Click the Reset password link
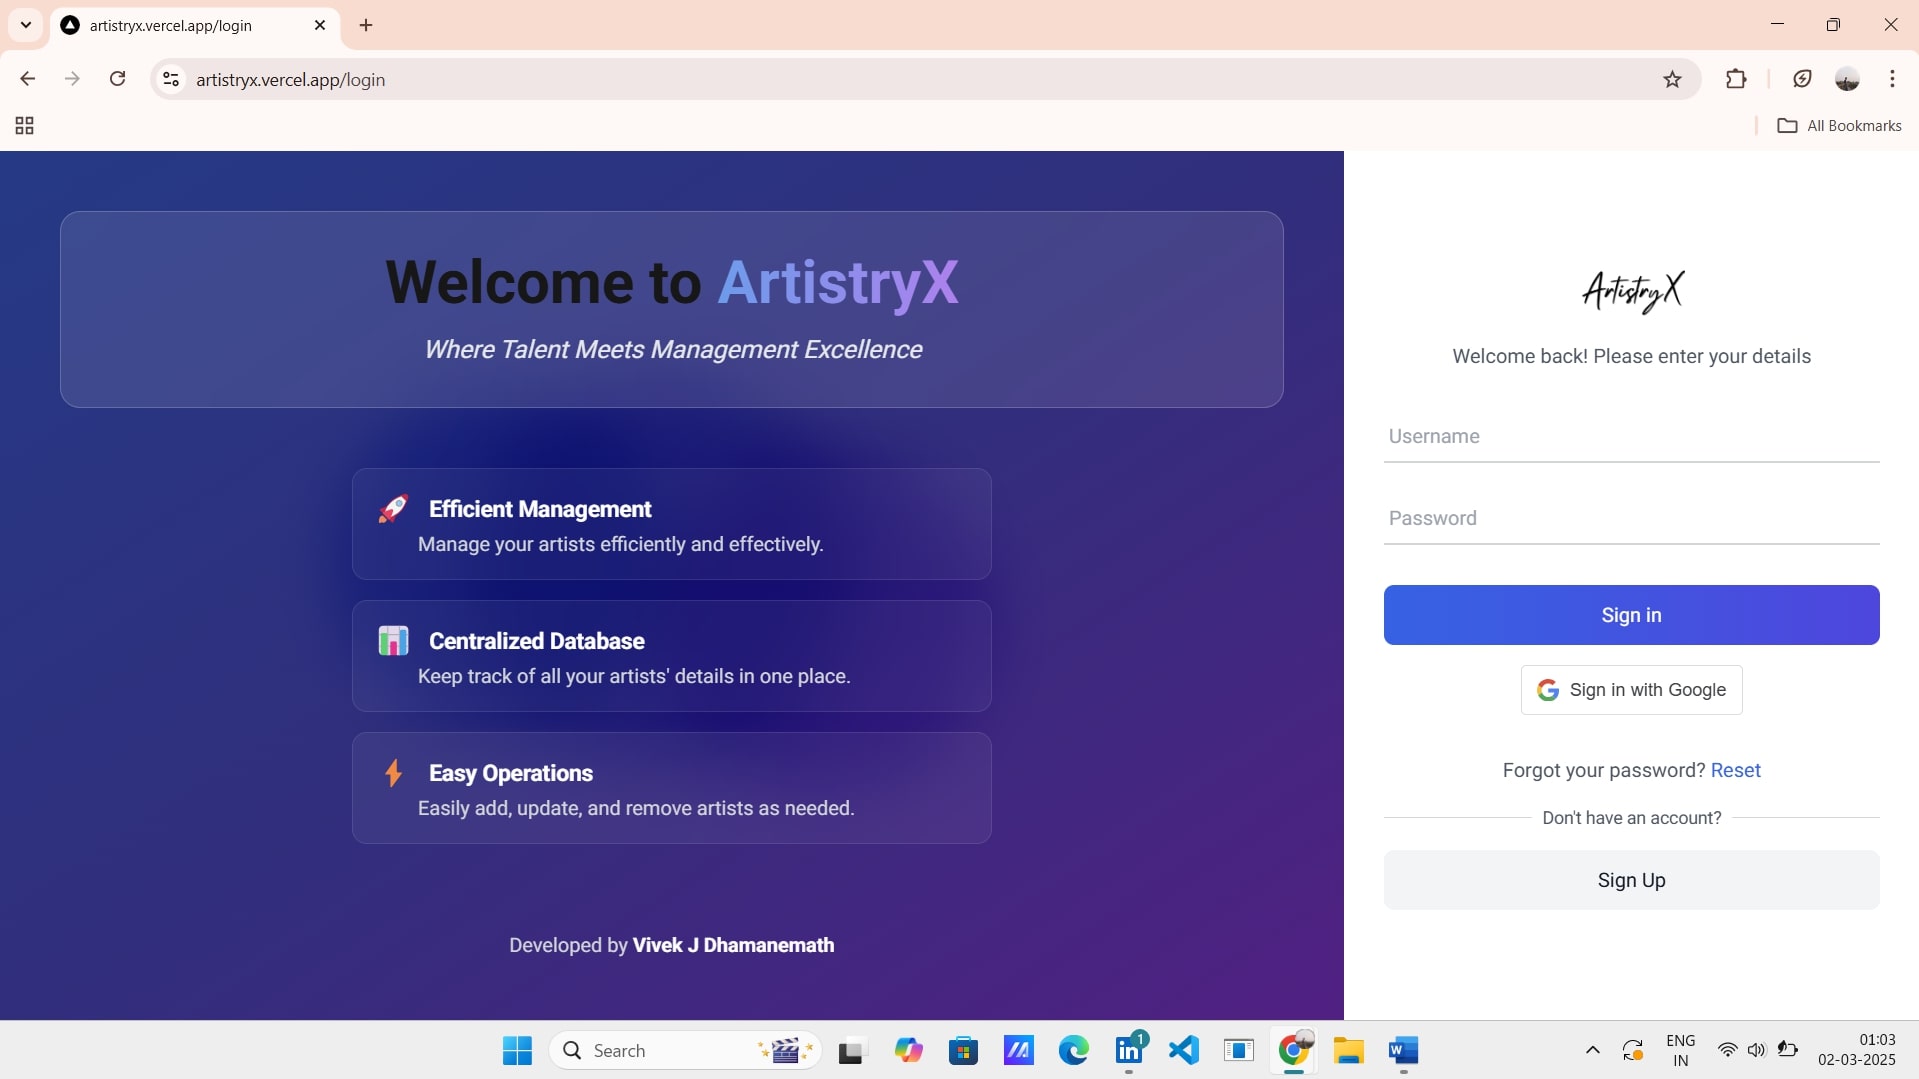 (1735, 770)
